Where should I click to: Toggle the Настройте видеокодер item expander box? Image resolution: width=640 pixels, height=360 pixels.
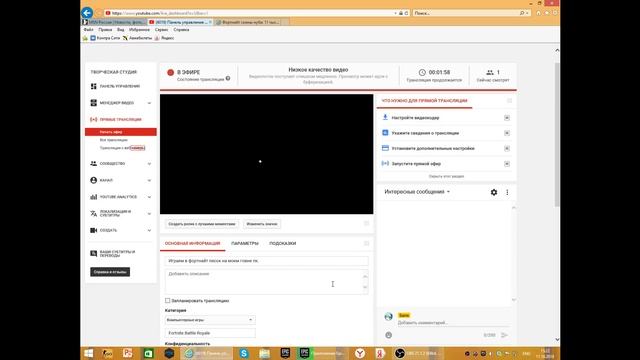click(x=507, y=118)
